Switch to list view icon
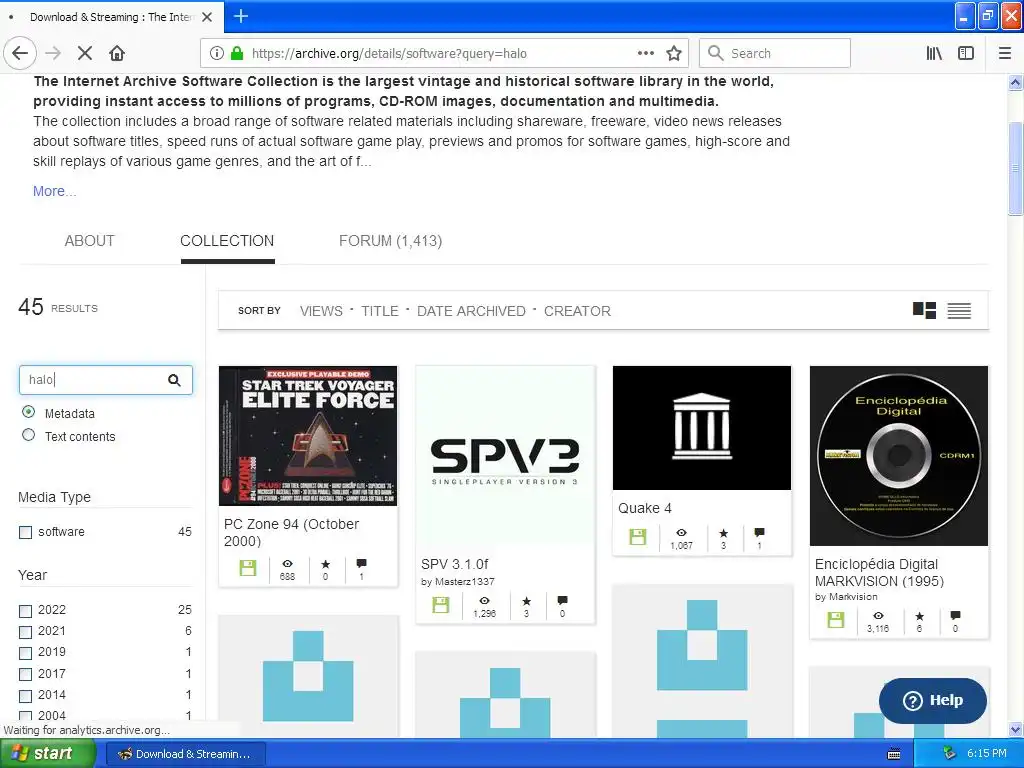This screenshot has width=1024, height=768. tap(959, 311)
